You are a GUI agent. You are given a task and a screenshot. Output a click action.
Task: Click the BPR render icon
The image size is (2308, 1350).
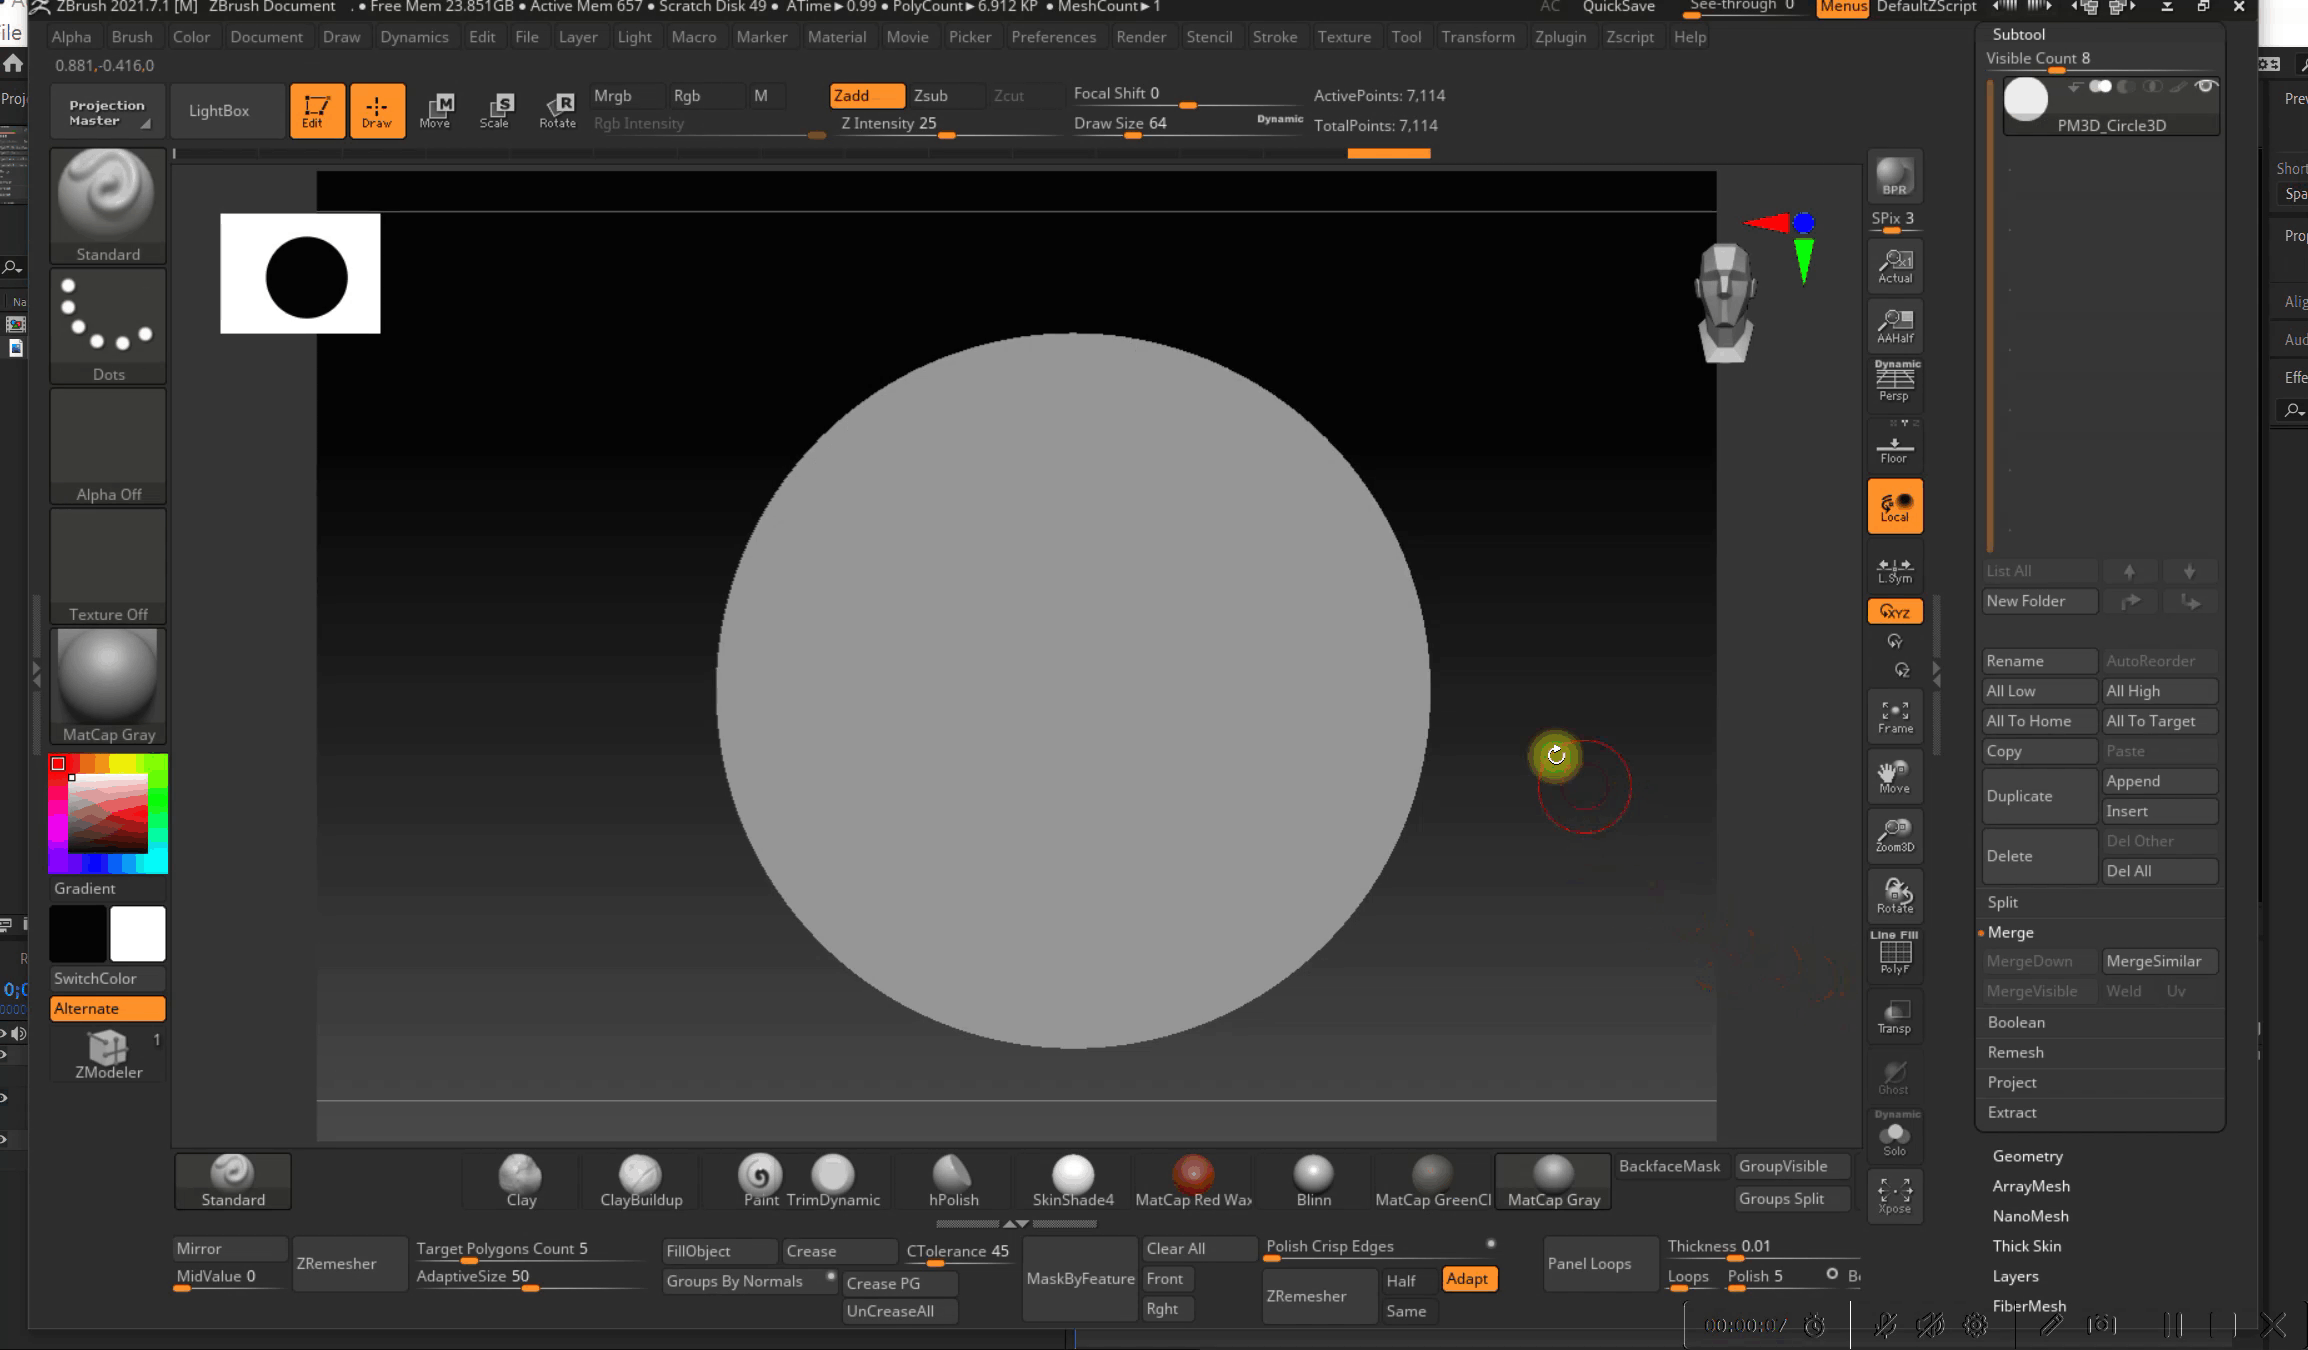(1894, 176)
